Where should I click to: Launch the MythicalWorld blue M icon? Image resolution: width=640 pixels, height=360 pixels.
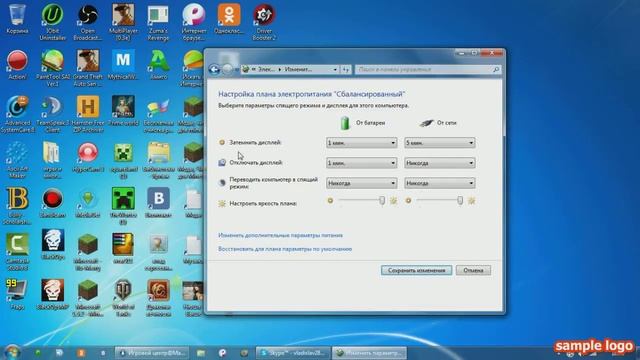click(x=123, y=64)
